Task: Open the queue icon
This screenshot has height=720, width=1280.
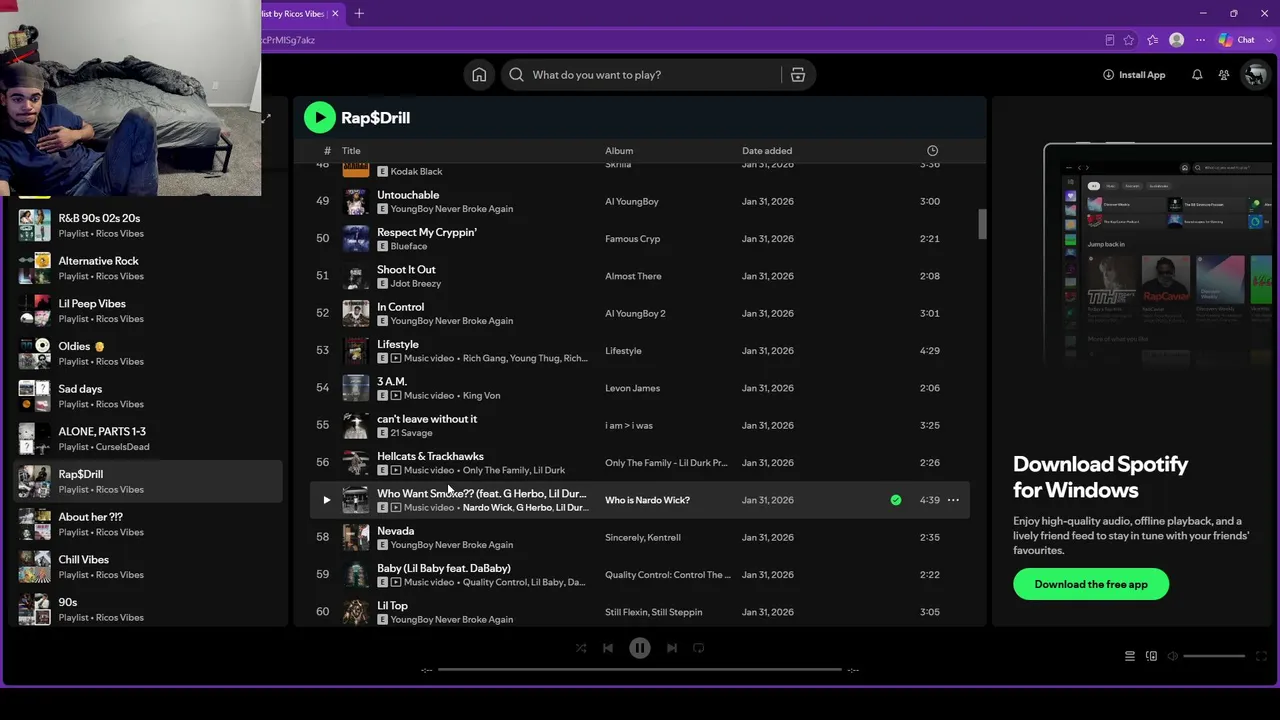Action: (1130, 656)
